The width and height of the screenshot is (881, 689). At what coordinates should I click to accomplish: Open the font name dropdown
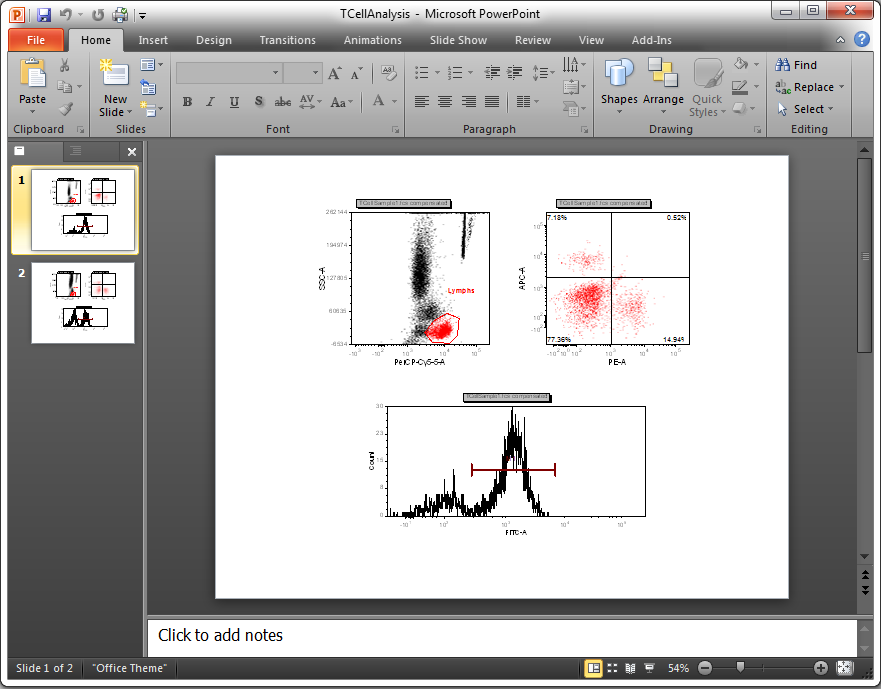tap(276, 73)
